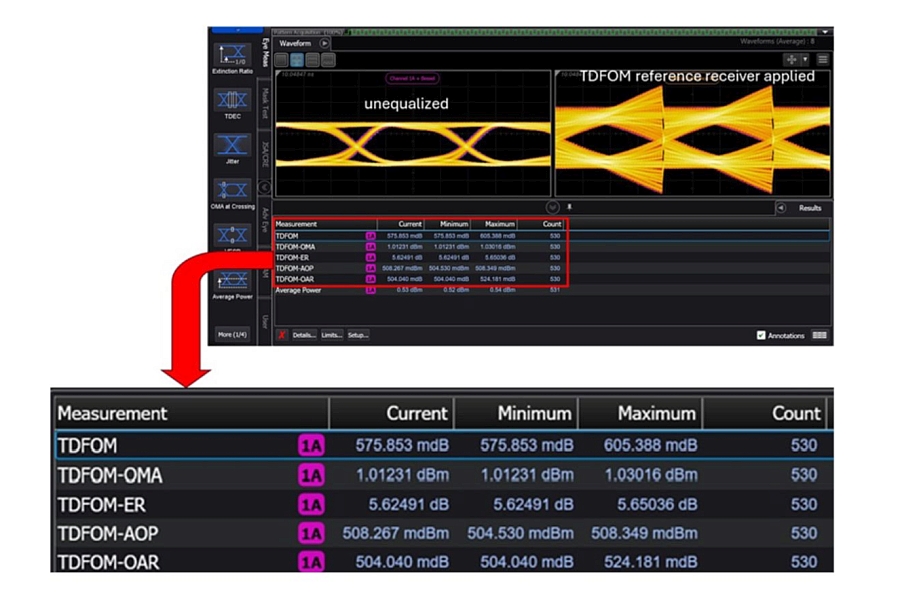Switch to the Mask Test vertical tab

[x=265, y=103]
